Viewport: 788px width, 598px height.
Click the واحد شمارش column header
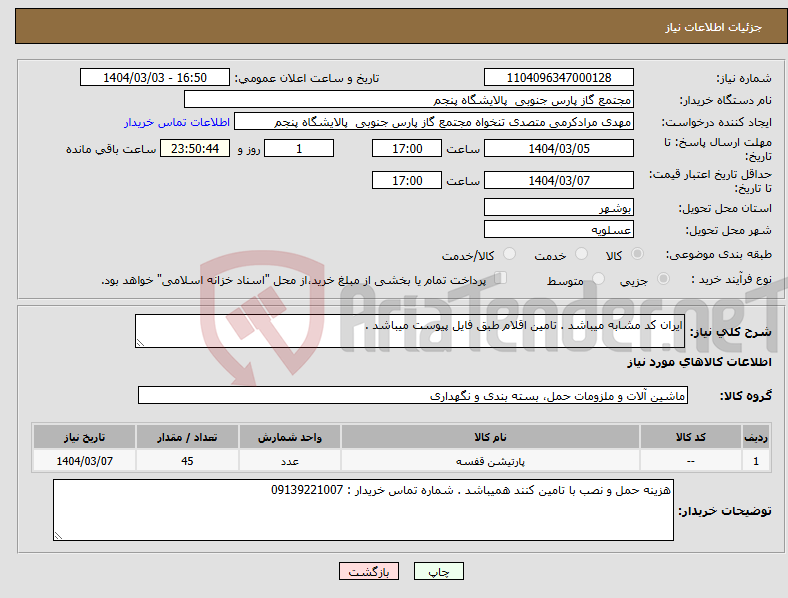[x=290, y=437]
